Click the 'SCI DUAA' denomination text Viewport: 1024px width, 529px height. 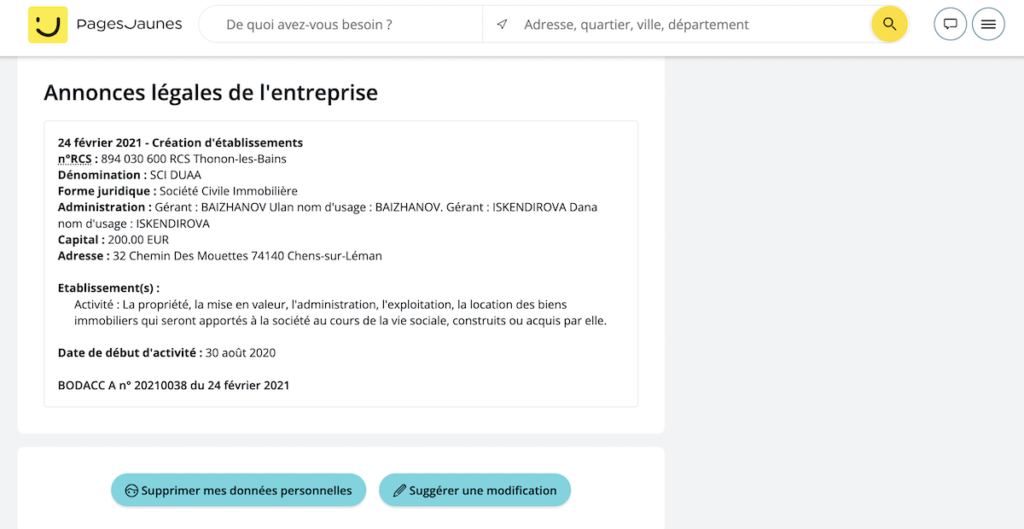click(x=175, y=175)
